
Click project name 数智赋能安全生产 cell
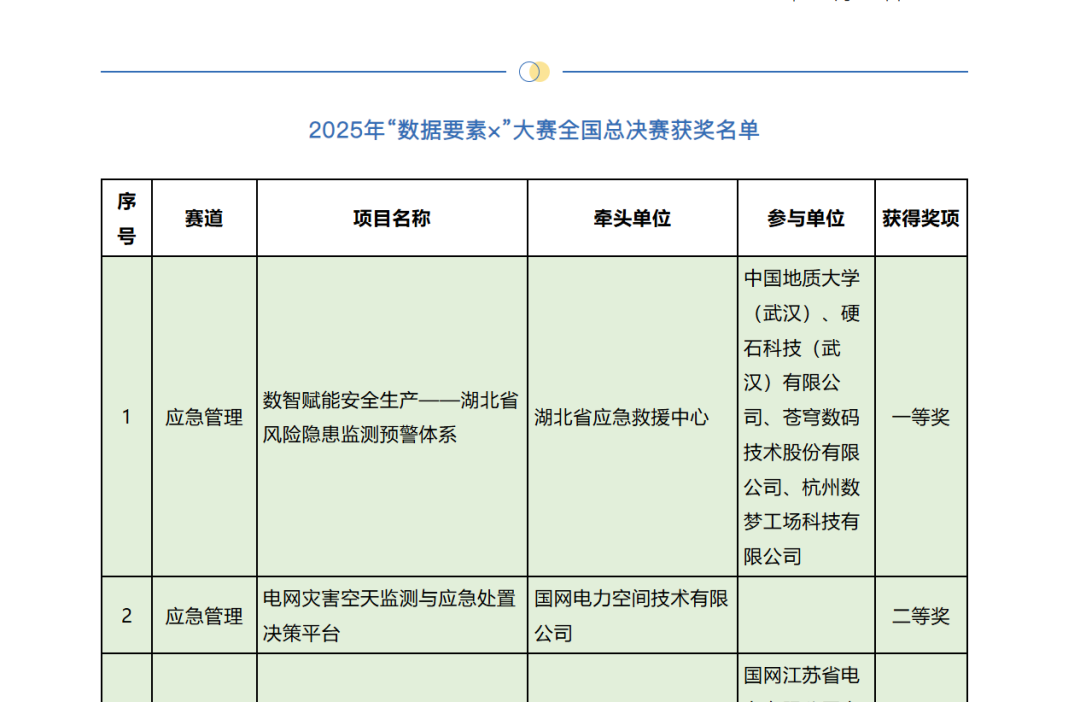[390, 417]
